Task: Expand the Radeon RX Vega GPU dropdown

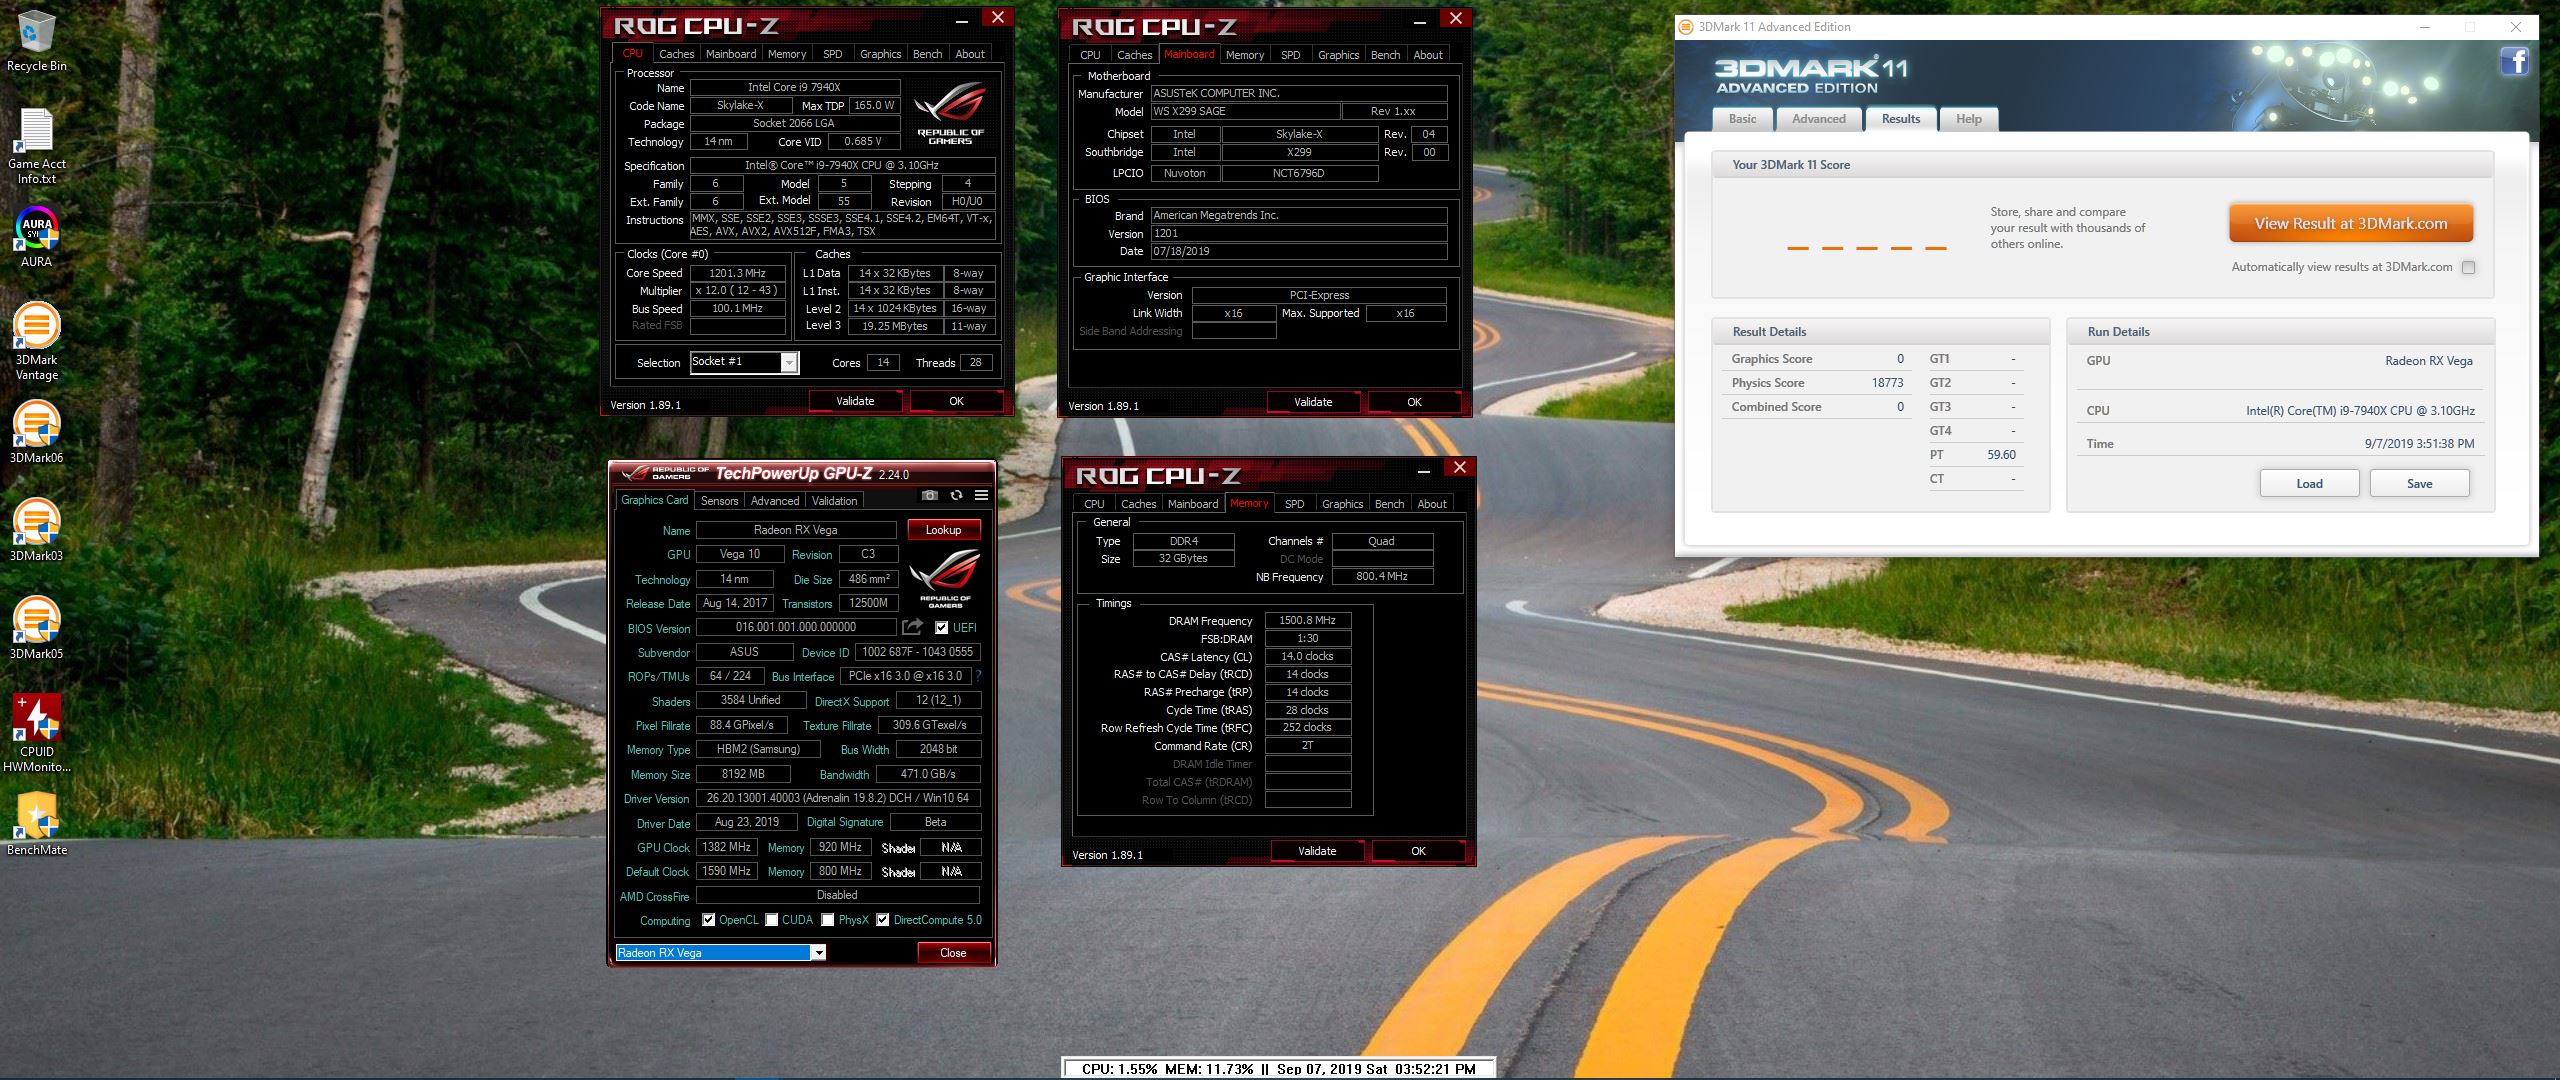Action: [818, 953]
